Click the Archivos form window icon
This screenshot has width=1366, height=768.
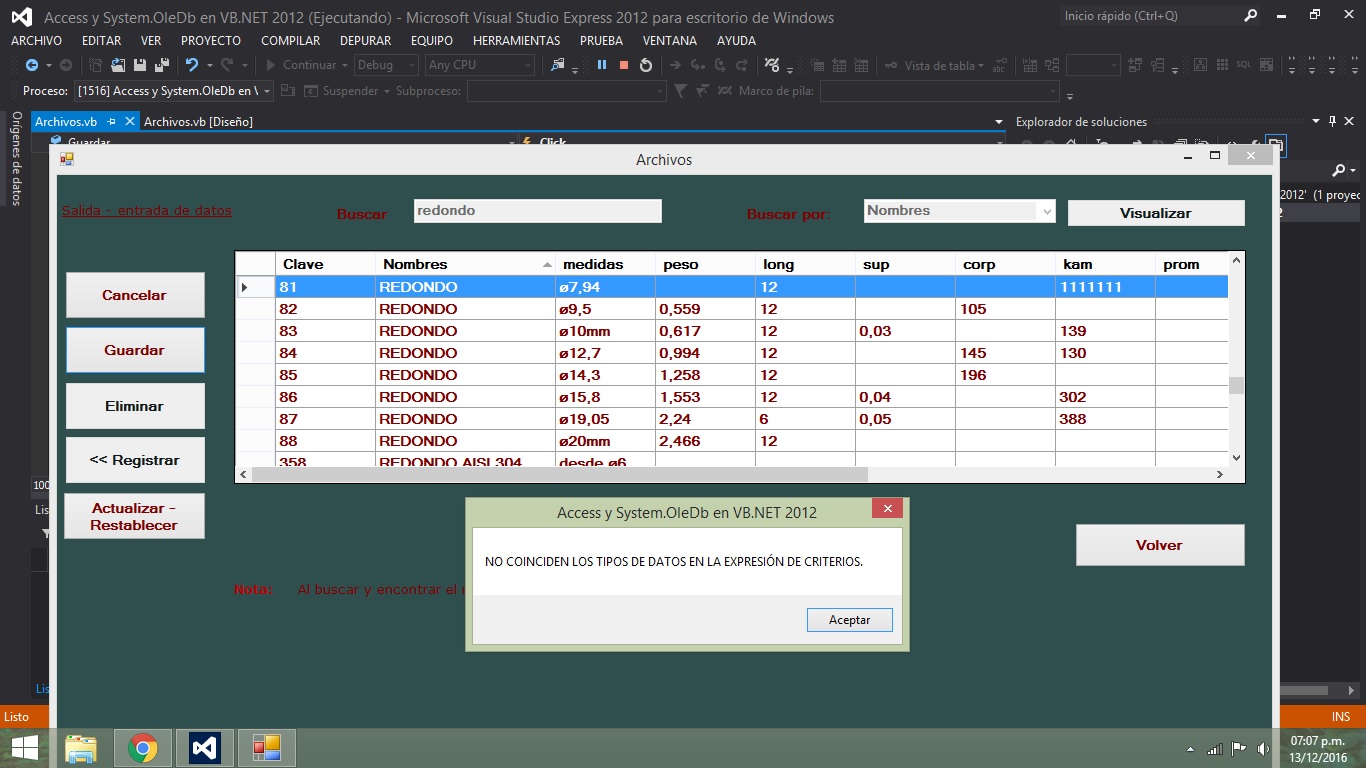[67, 158]
